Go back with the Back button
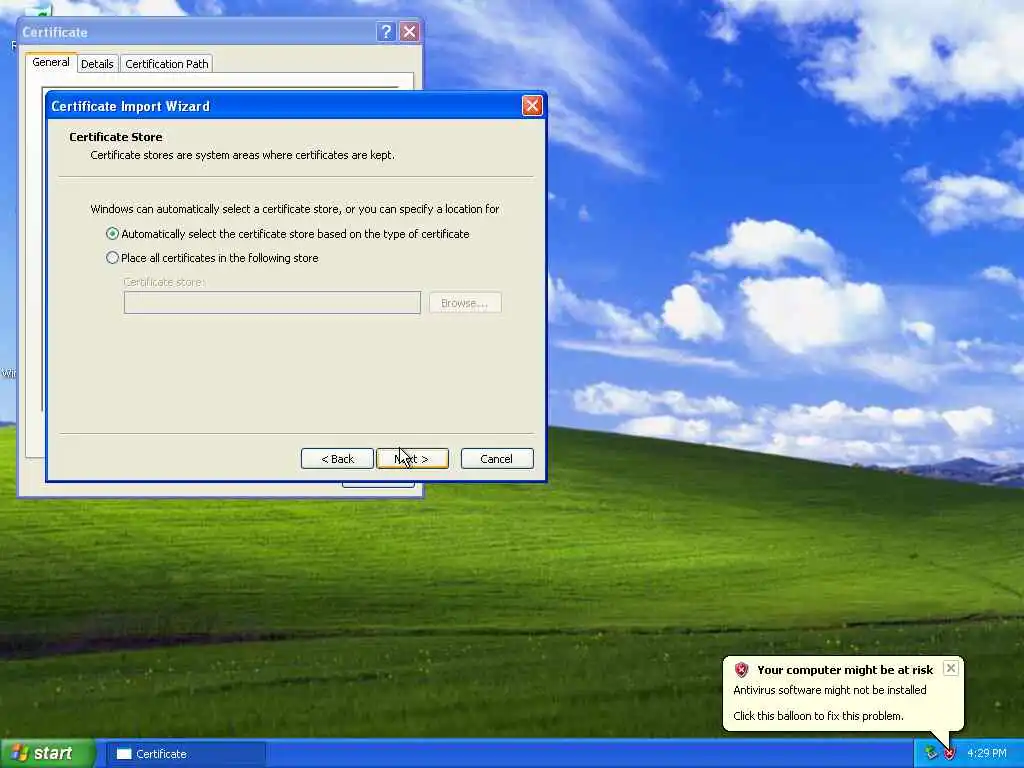Screen dimensions: 1024x768 coord(337,458)
